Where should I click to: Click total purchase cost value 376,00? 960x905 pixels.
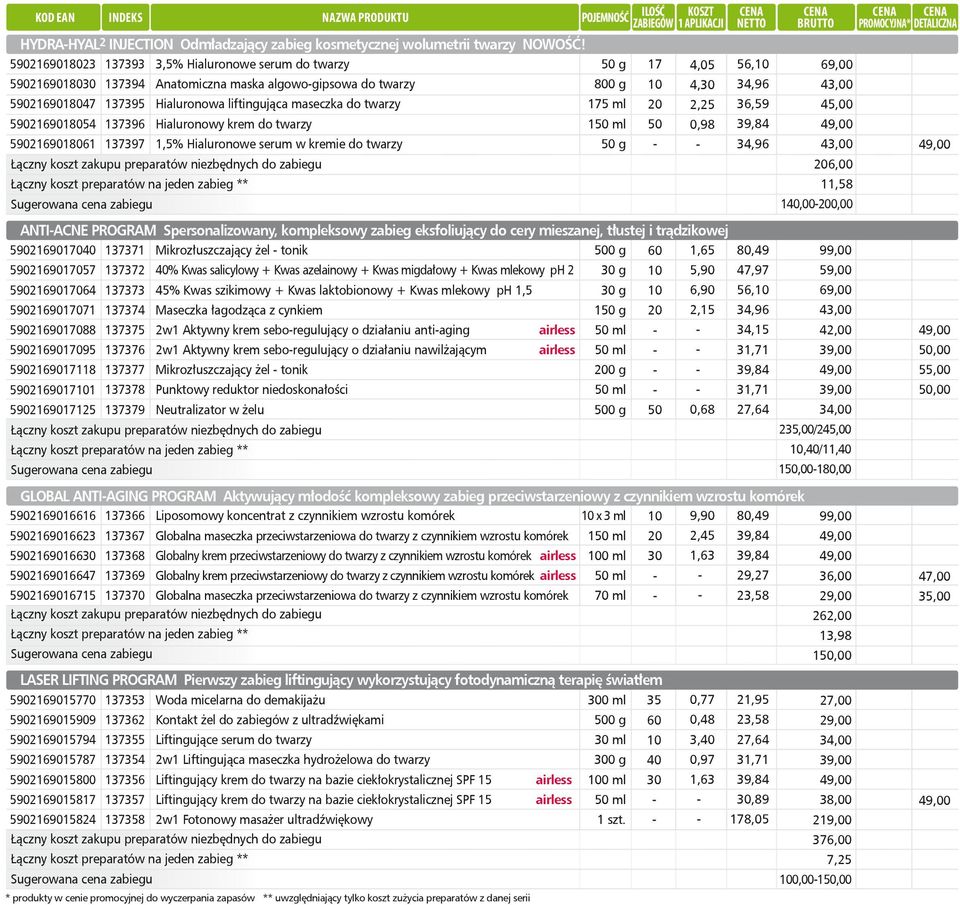[832, 839]
